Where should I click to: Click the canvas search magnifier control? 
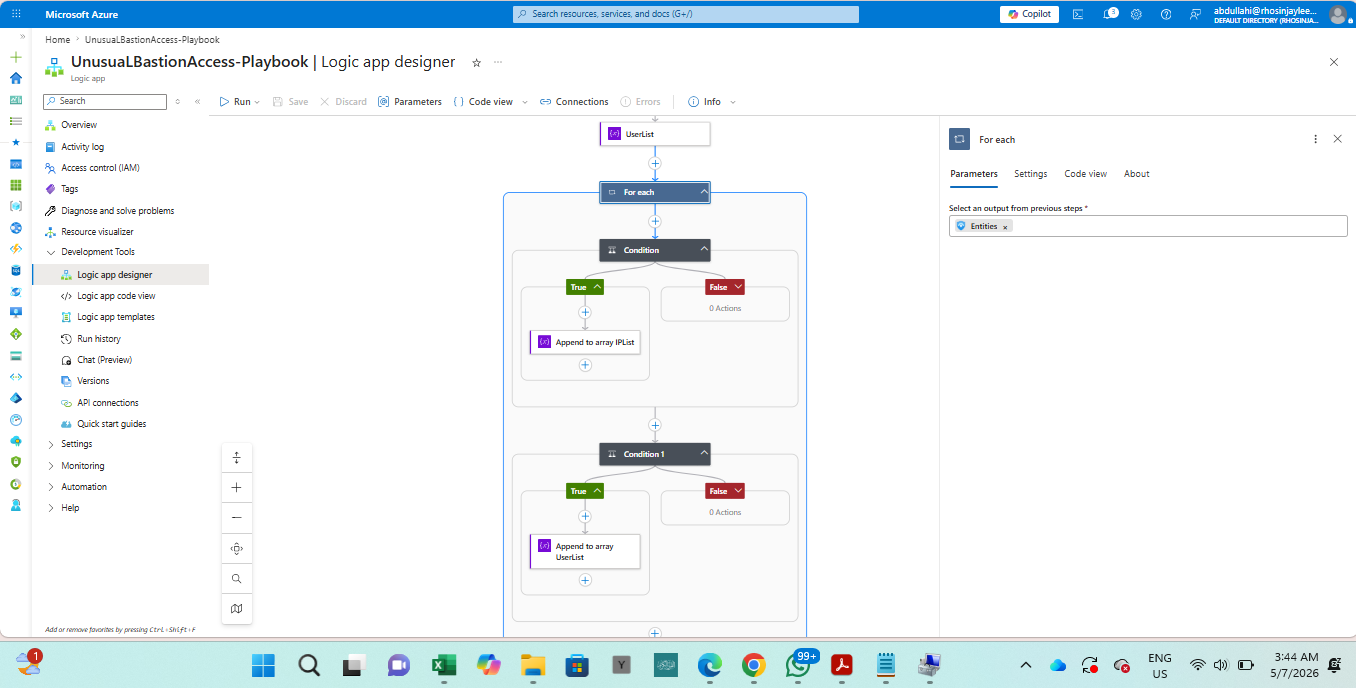click(x=236, y=578)
